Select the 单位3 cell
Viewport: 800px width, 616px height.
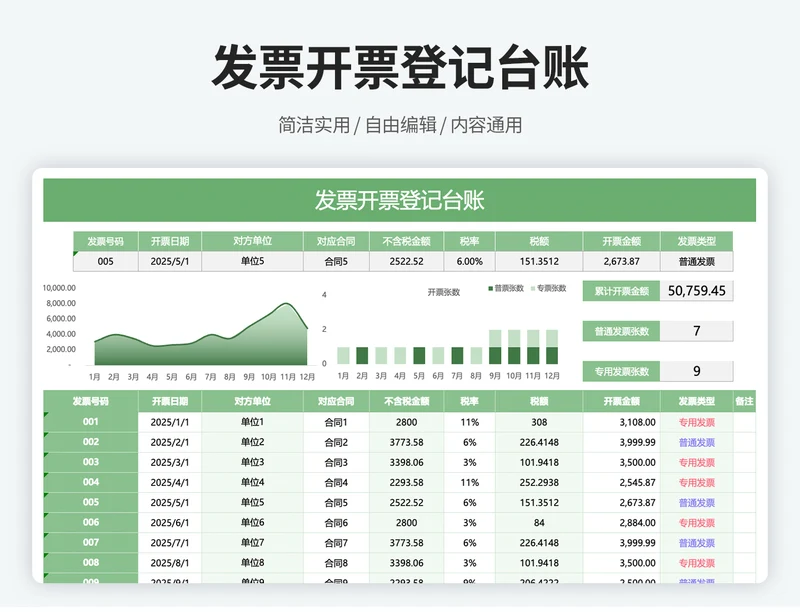coord(253,462)
